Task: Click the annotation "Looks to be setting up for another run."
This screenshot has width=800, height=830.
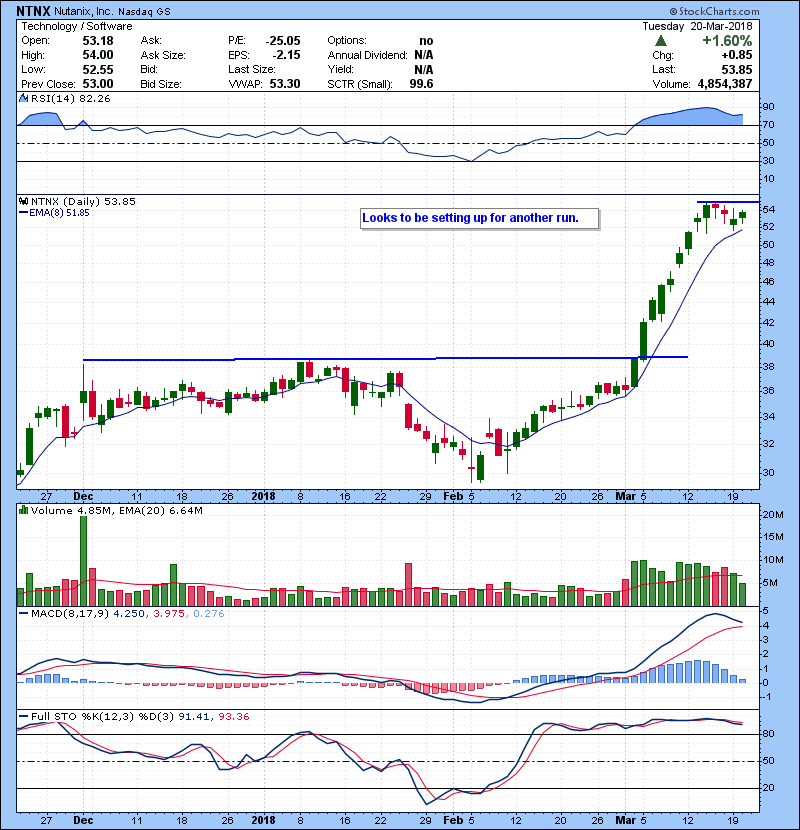Action: click(x=471, y=218)
